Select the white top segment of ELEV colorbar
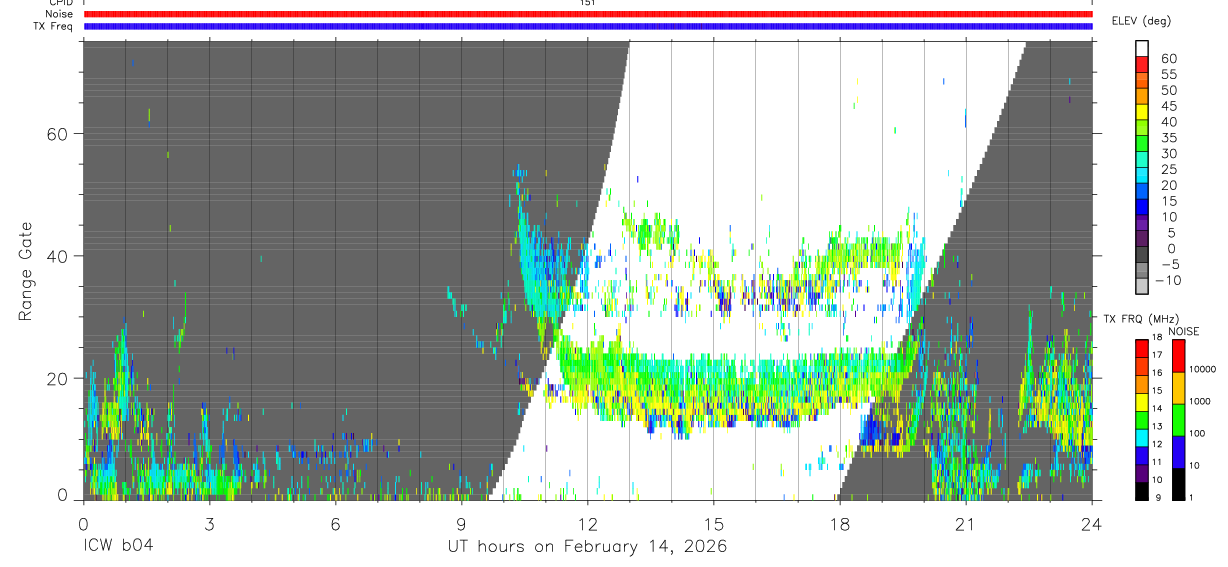 (1142, 47)
